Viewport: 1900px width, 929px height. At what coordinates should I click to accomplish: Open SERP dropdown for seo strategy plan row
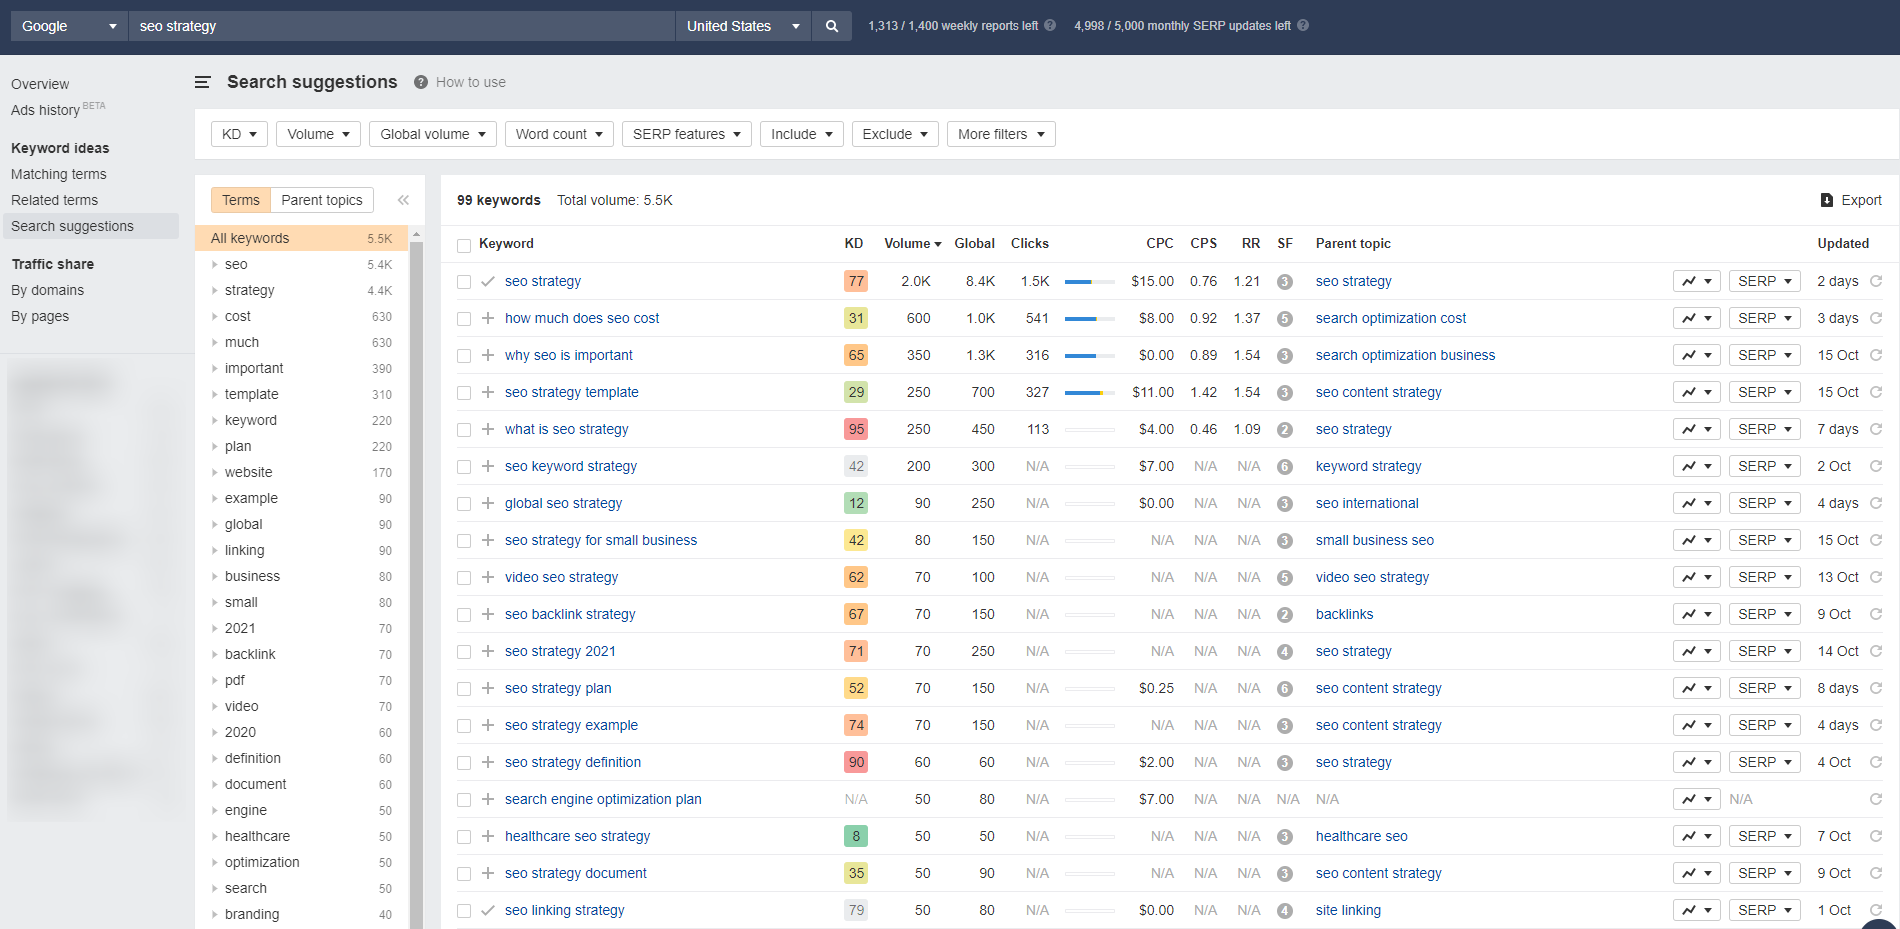point(1765,688)
